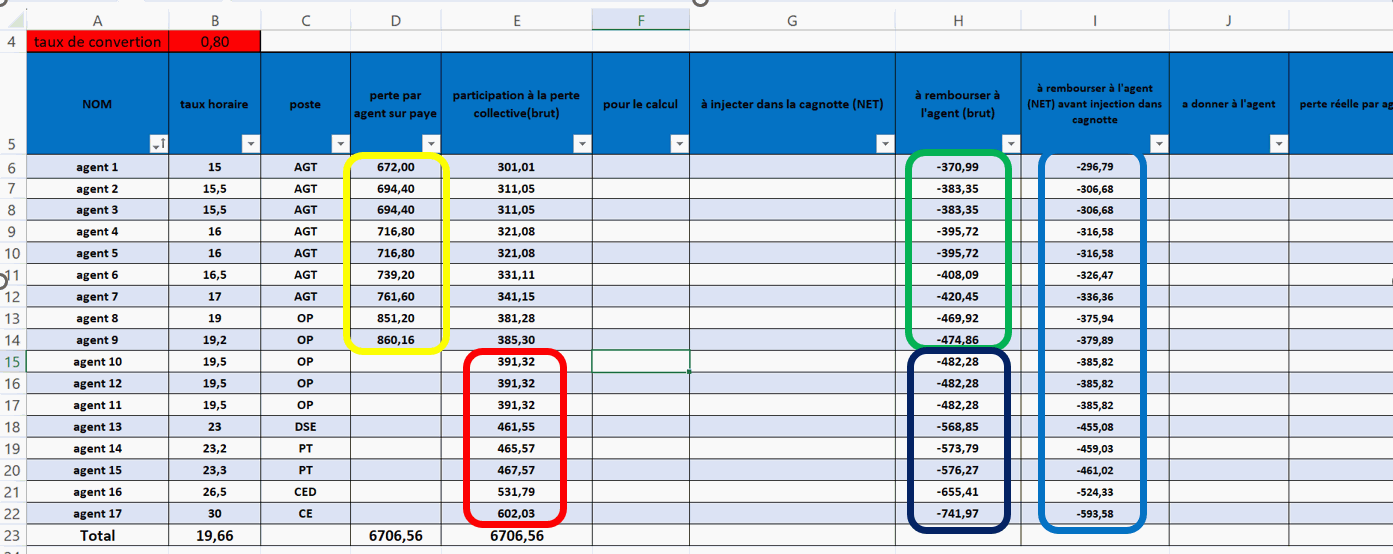Click row 15 header number
Screen dimensions: 1393x554
coord(12,361)
